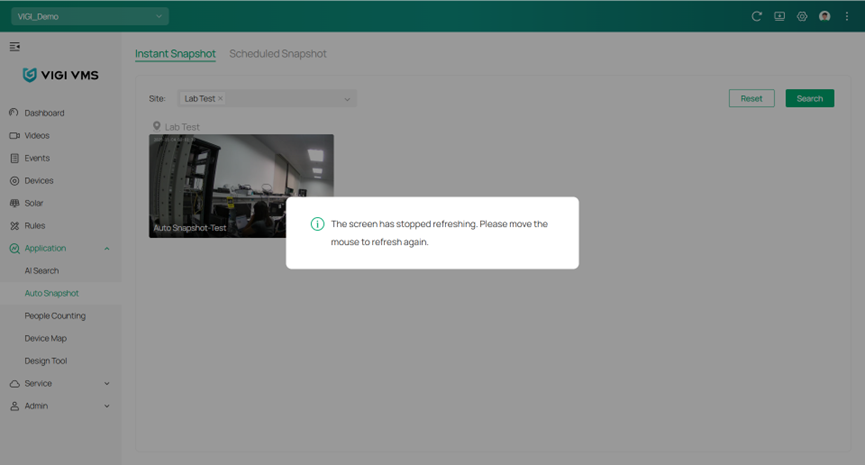The image size is (865, 465).
Task: Click the Service cloud icon
Action: (x=14, y=383)
